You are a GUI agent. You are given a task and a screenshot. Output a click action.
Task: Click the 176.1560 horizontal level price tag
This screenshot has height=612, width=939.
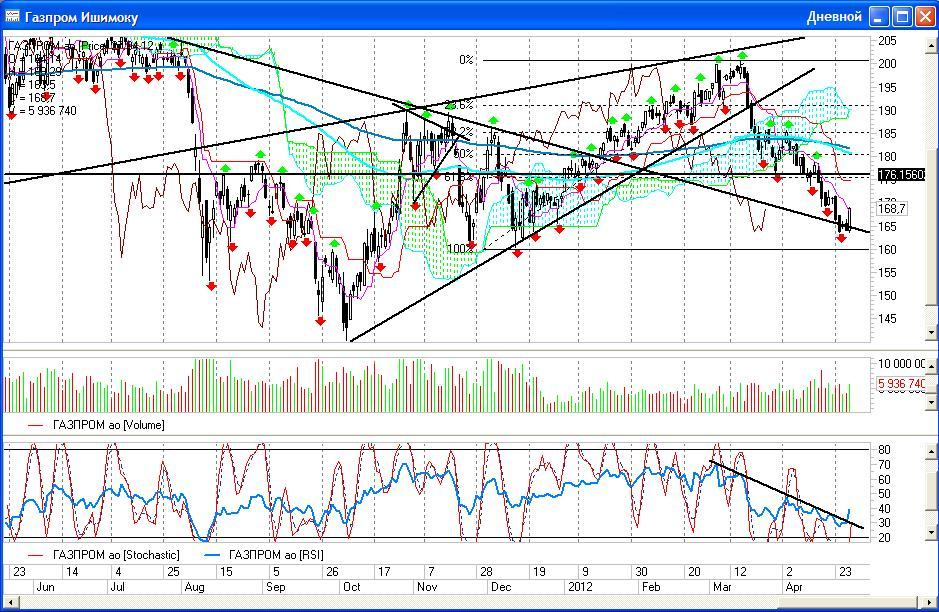click(902, 175)
